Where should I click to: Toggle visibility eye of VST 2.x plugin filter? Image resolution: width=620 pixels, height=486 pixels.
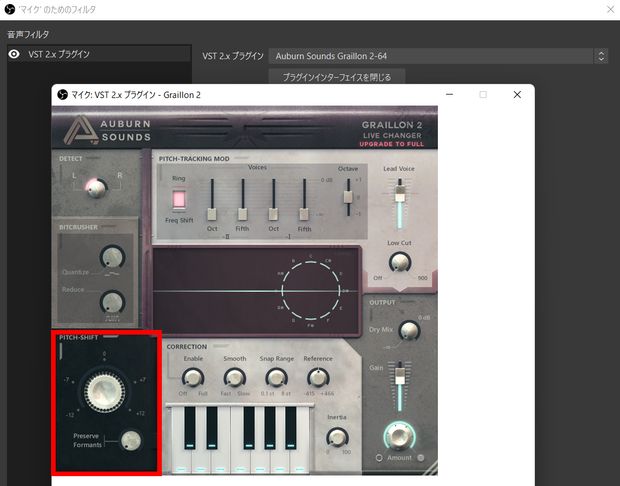[x=14, y=54]
